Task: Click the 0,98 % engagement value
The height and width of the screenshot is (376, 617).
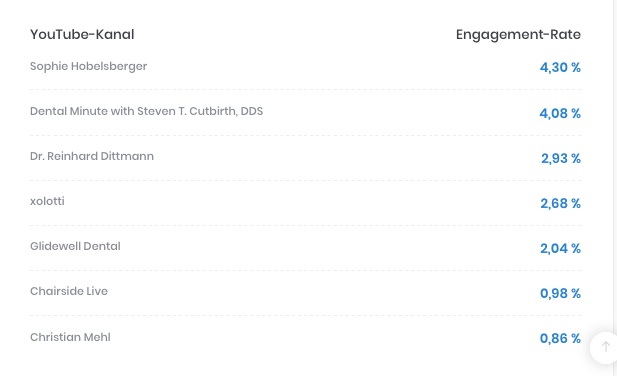Action: pyautogui.click(x=560, y=293)
